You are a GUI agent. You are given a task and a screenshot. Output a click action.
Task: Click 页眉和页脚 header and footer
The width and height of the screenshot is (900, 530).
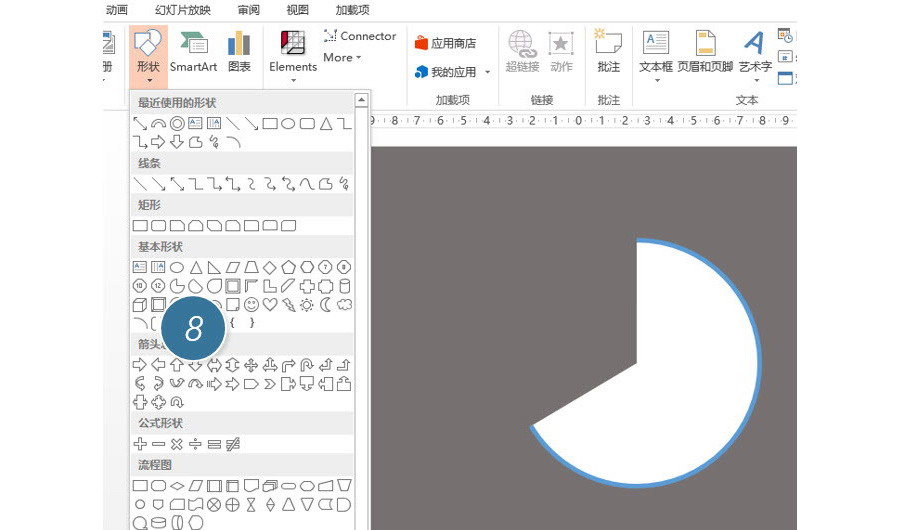pyautogui.click(x=705, y=52)
